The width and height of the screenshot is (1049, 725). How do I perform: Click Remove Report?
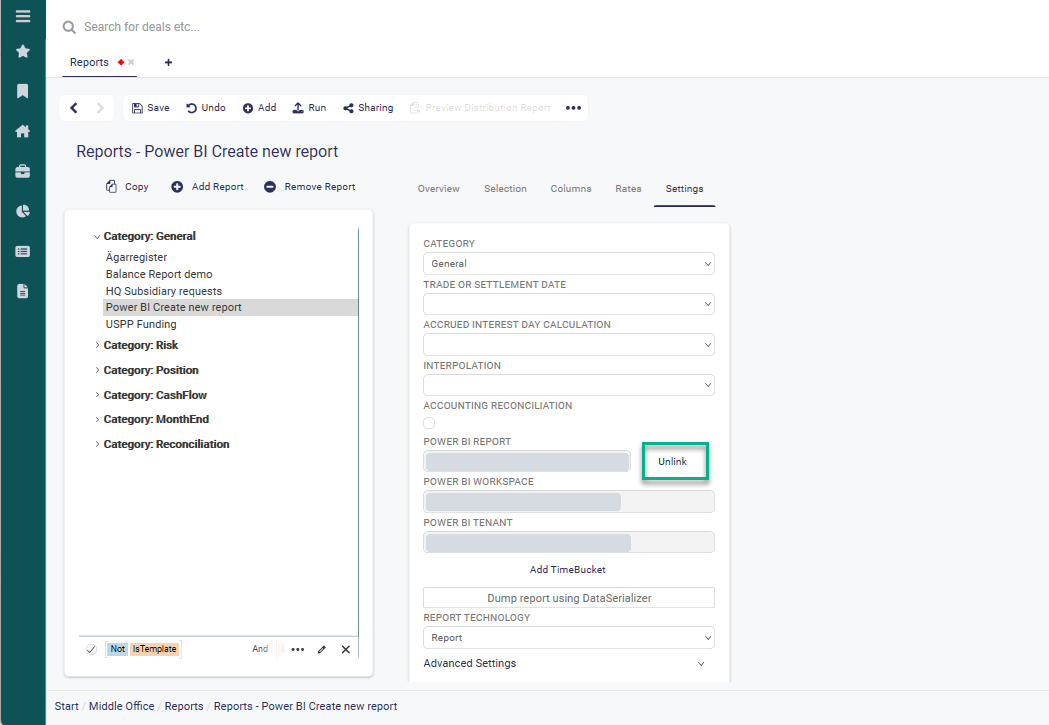coord(310,187)
